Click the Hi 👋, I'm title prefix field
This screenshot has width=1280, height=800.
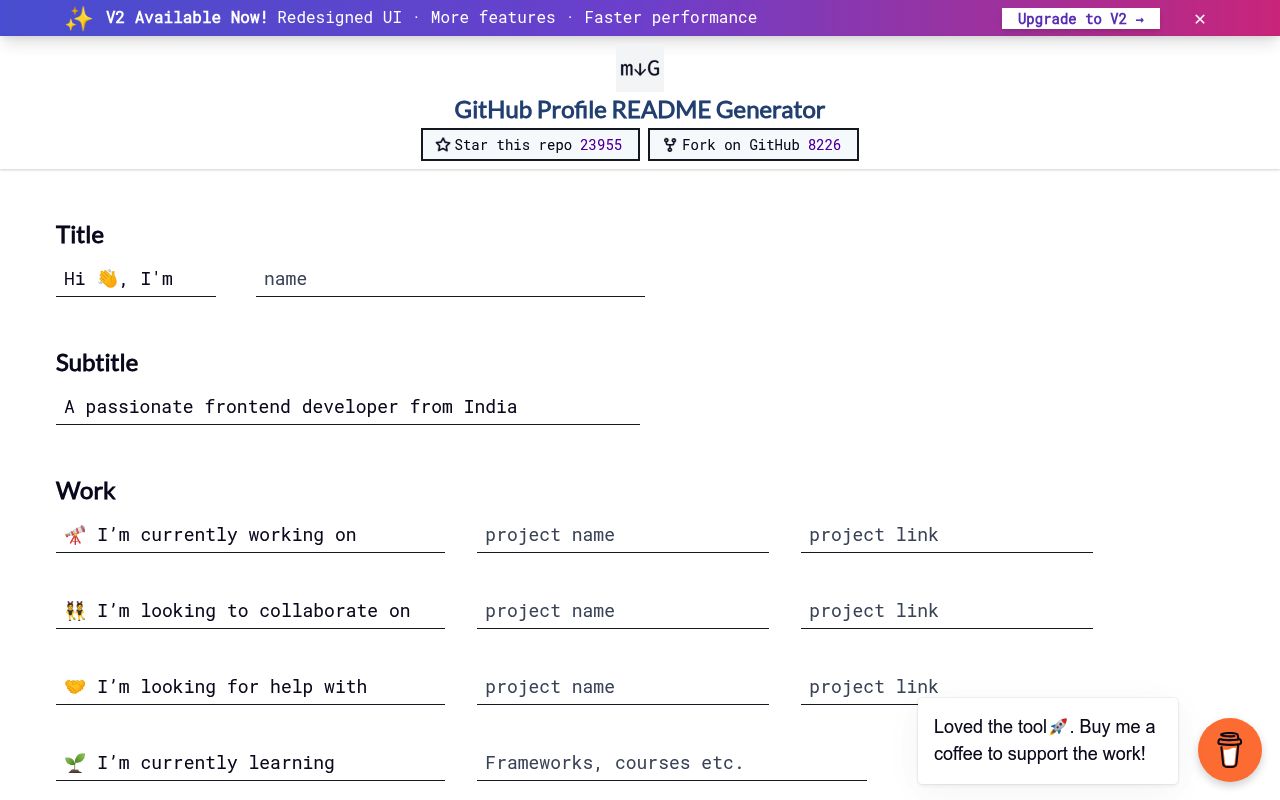pos(136,279)
